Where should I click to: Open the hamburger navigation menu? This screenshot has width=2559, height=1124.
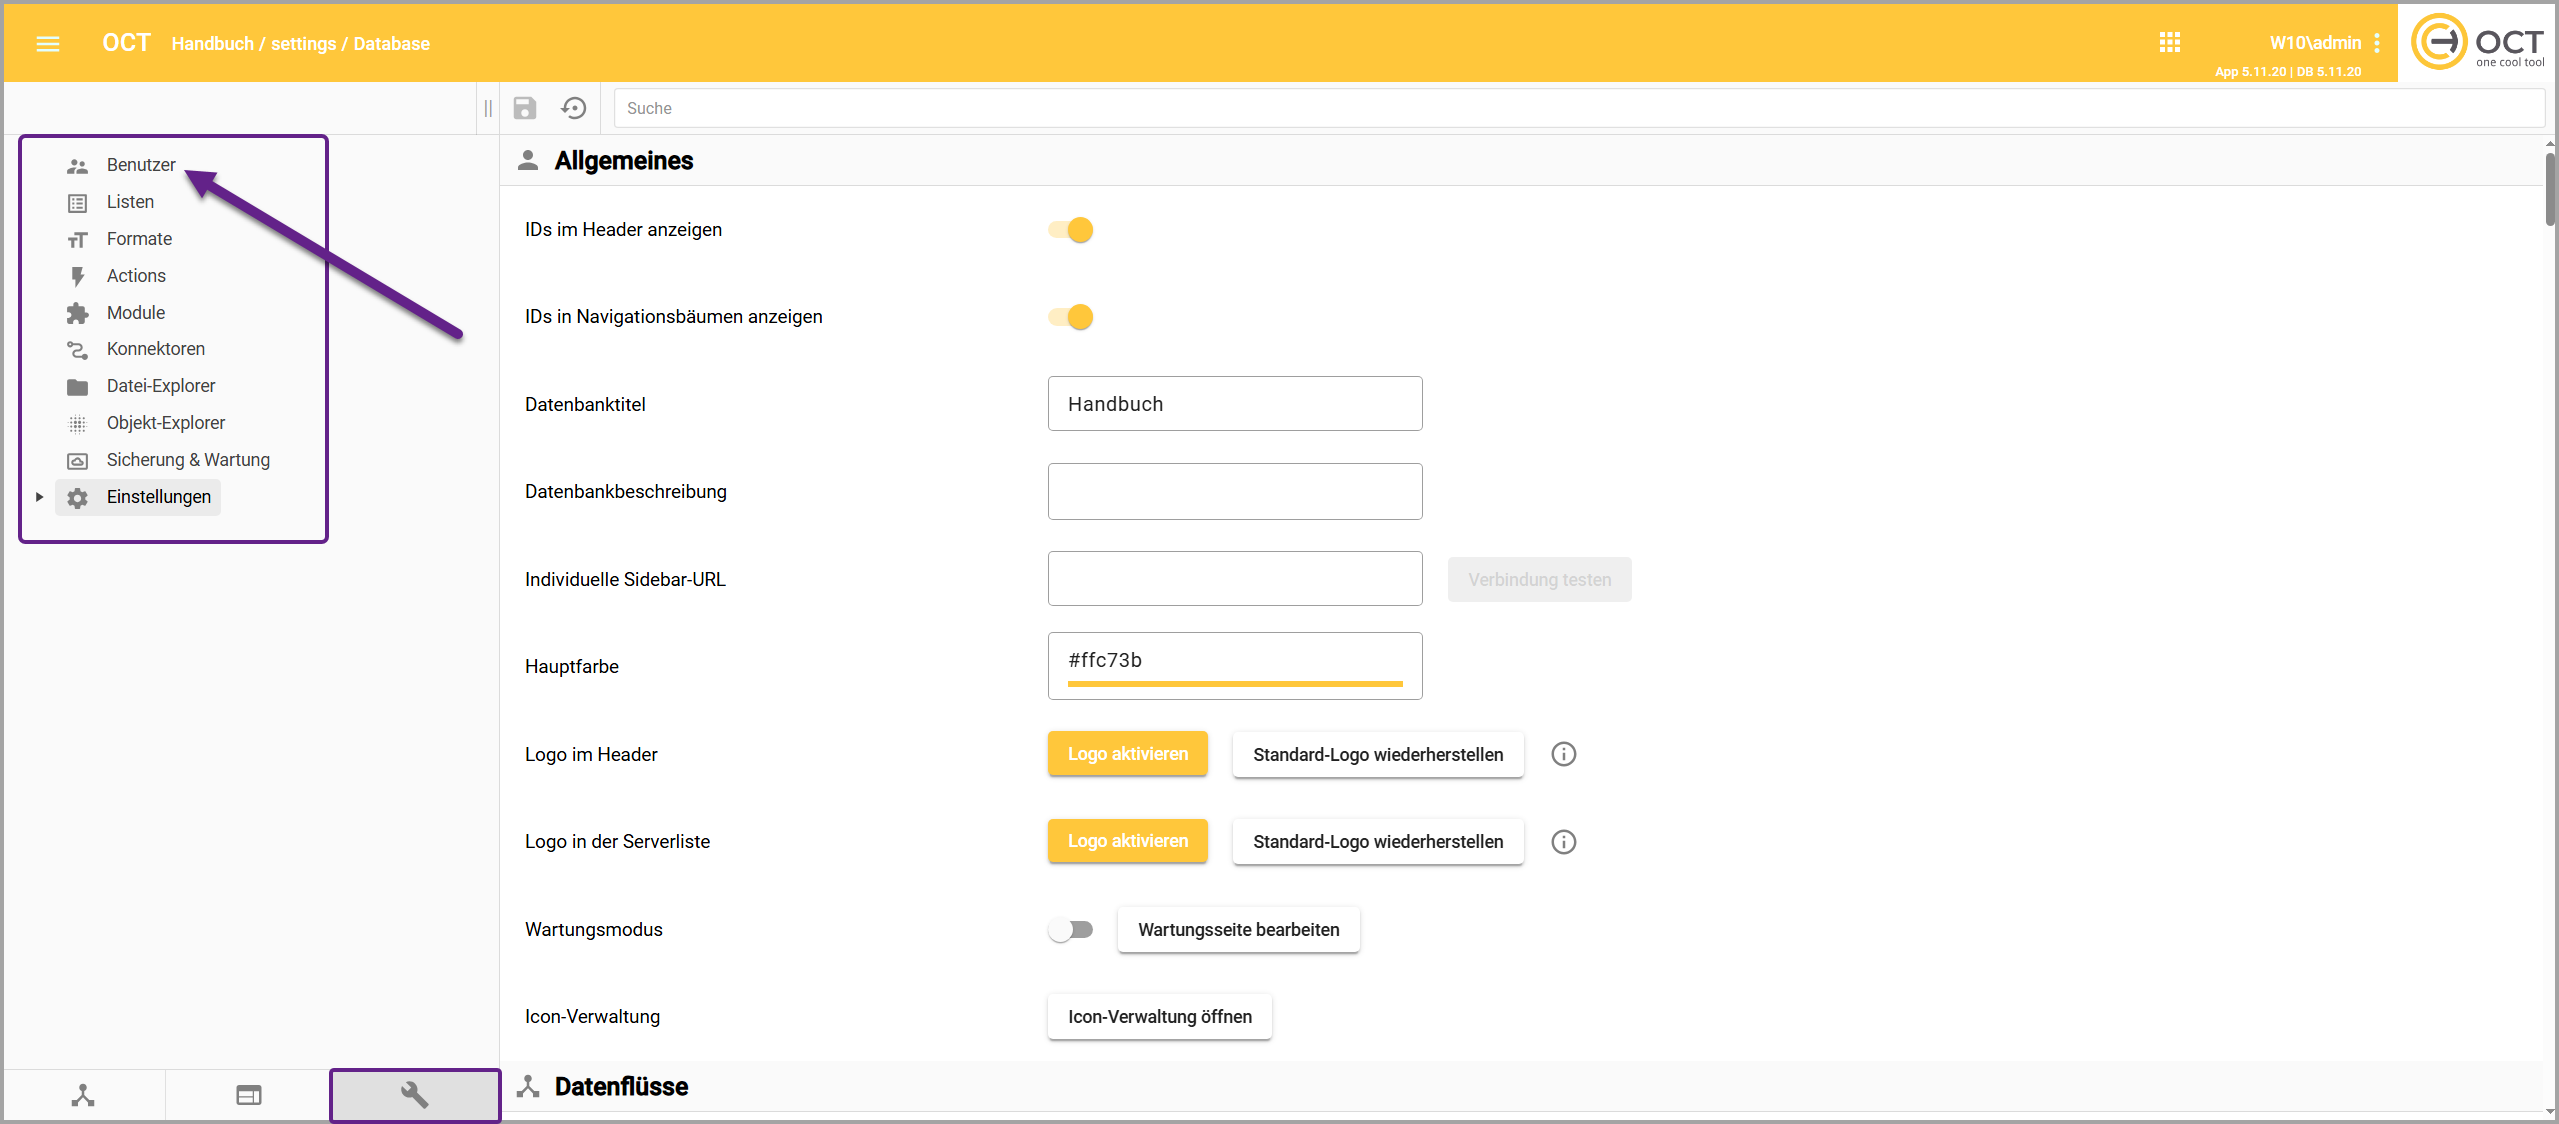click(47, 43)
